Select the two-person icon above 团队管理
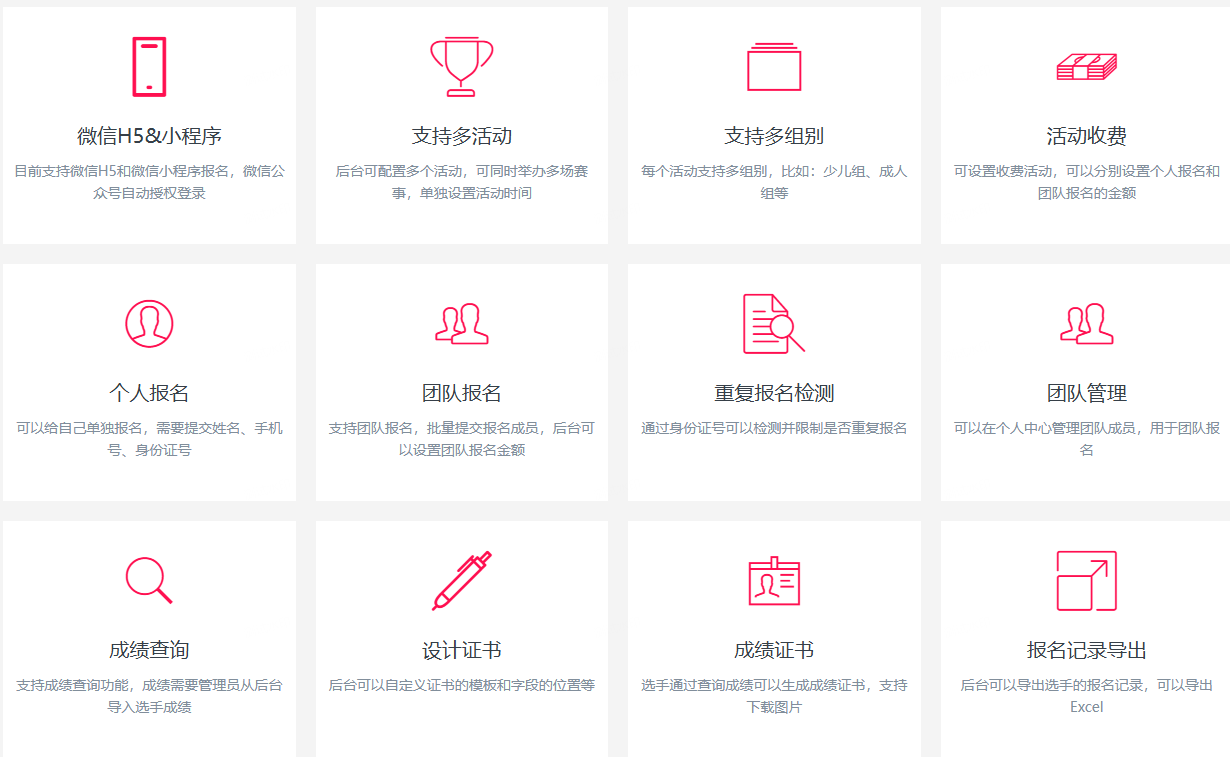1230x757 pixels. tap(1086, 324)
